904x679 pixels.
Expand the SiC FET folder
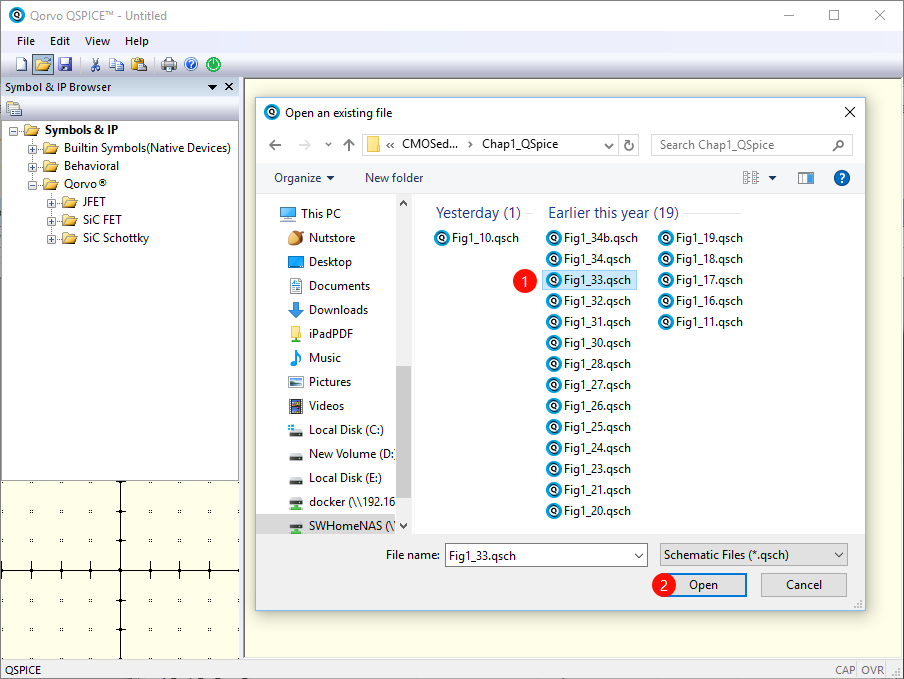[51, 221]
